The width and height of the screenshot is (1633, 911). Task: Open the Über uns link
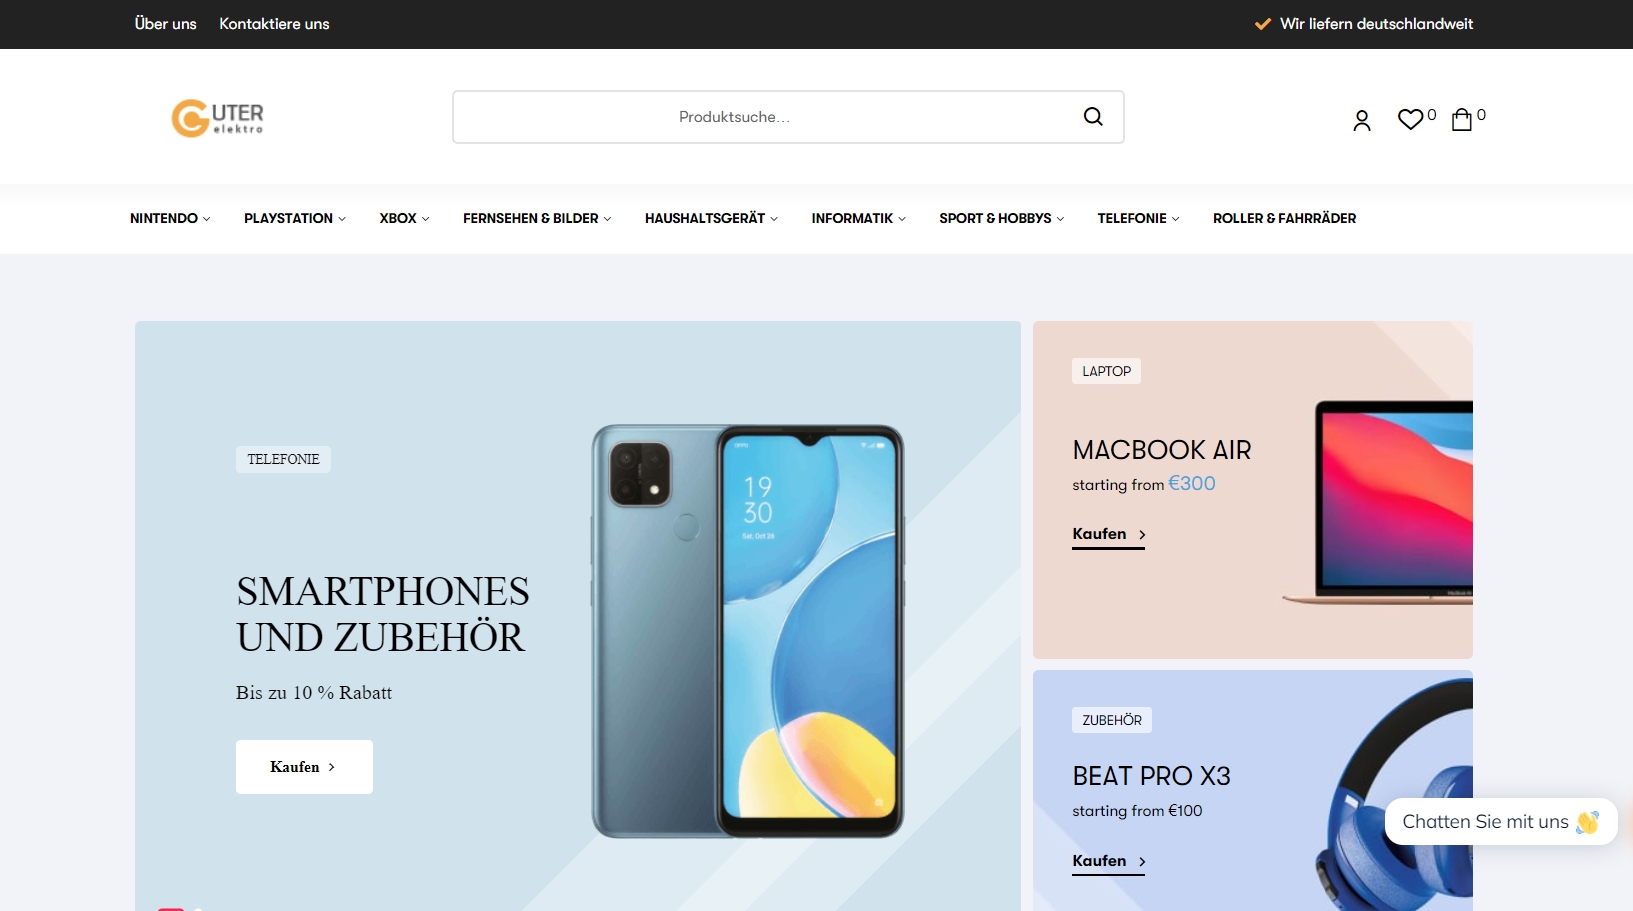(166, 24)
